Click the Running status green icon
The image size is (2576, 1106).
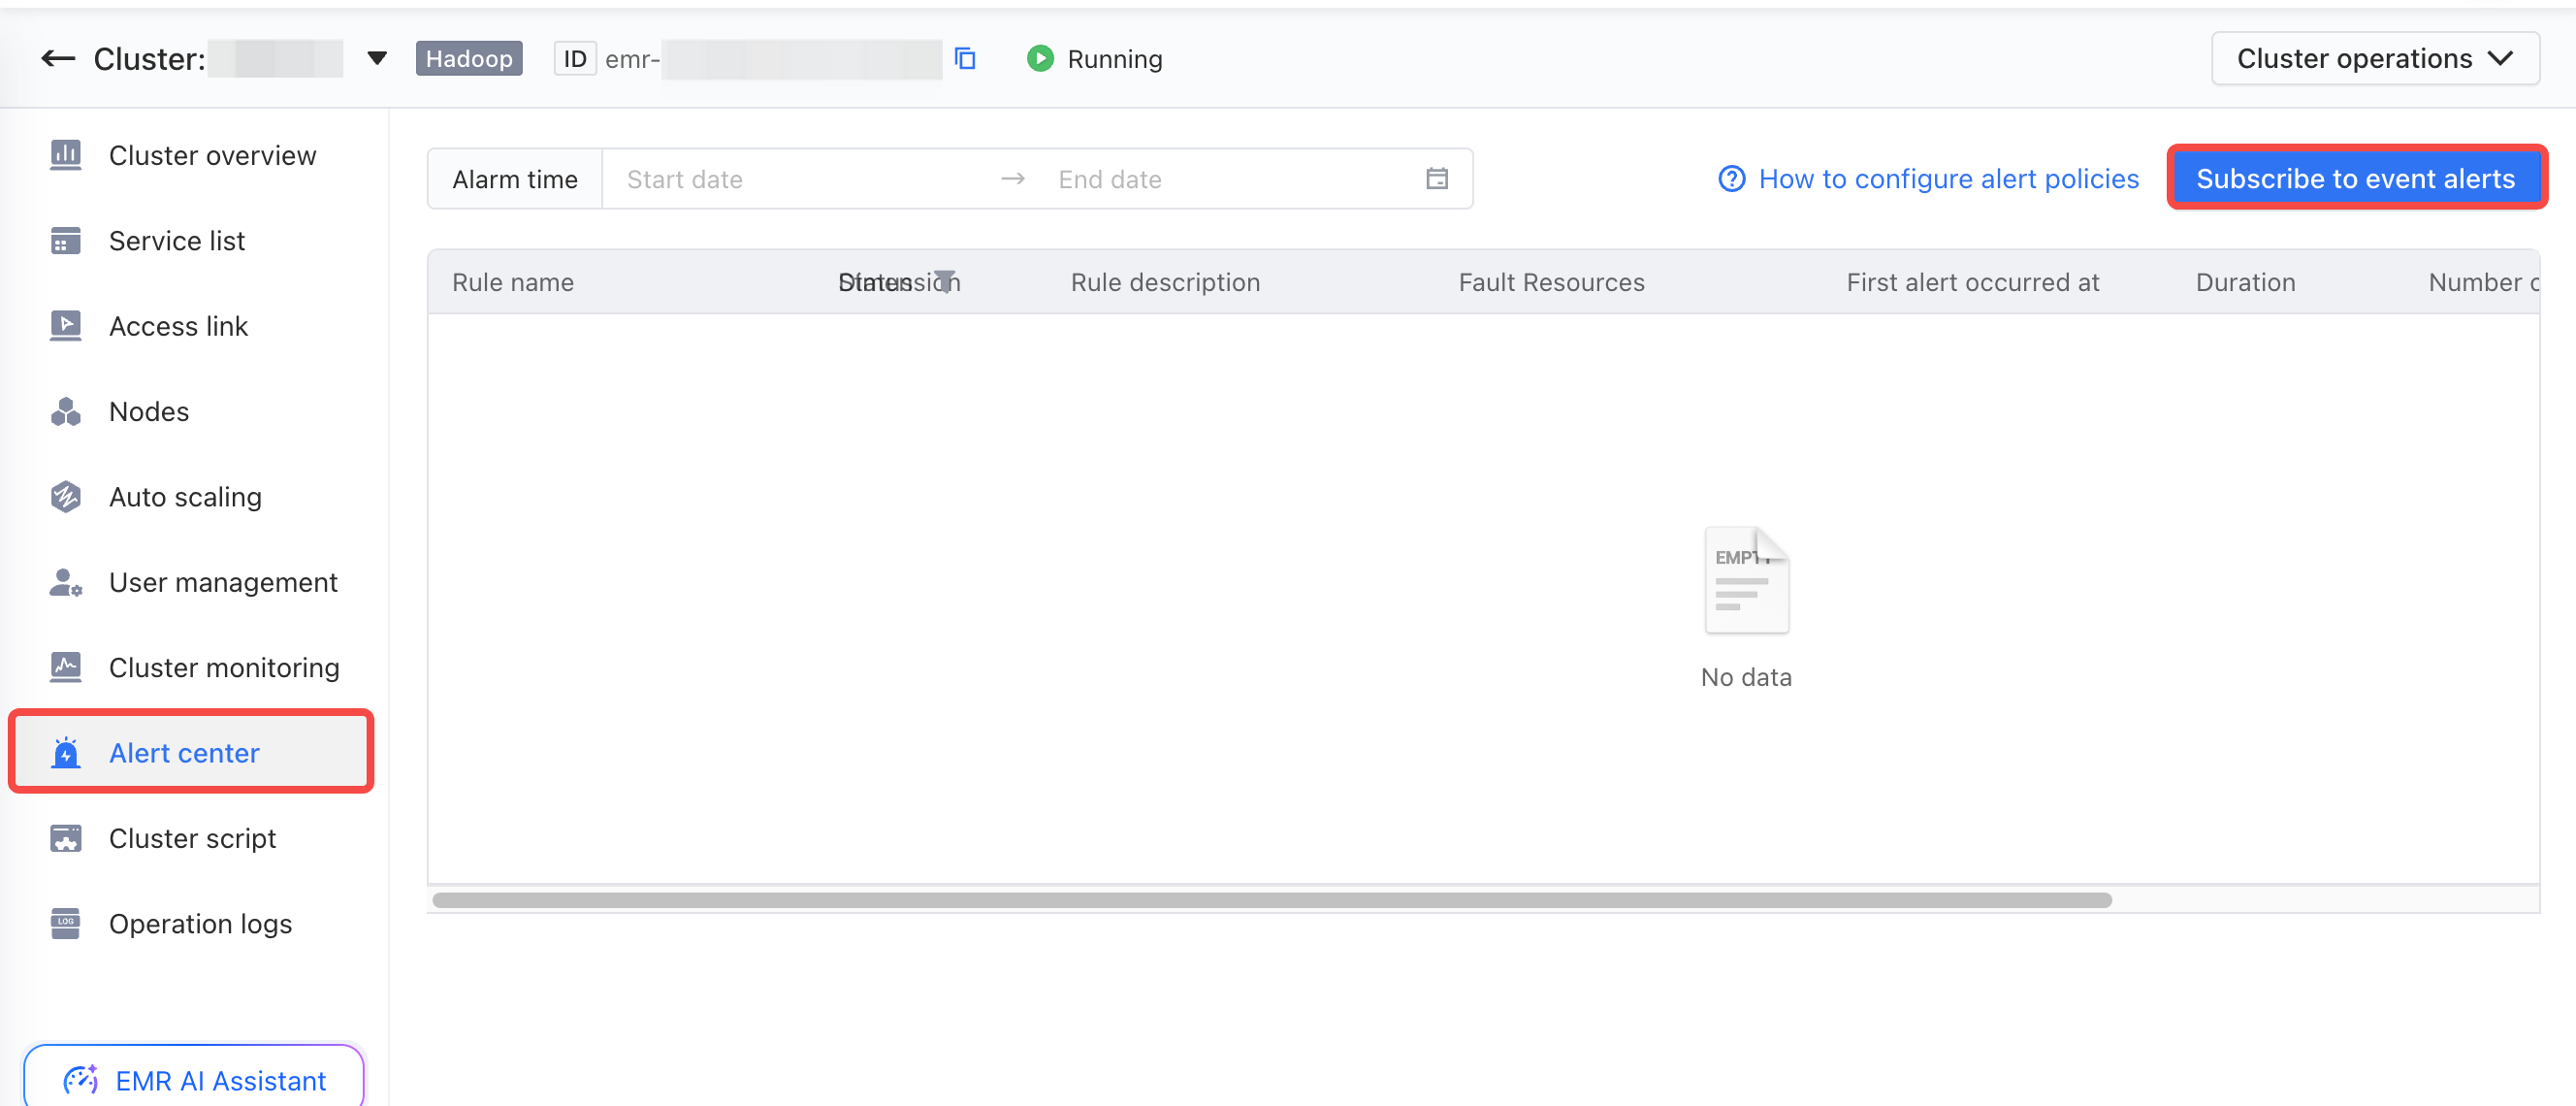pyautogui.click(x=1040, y=58)
